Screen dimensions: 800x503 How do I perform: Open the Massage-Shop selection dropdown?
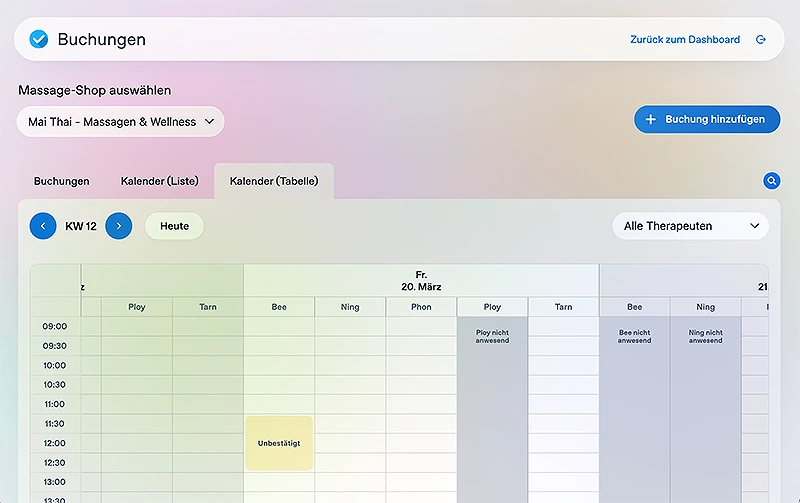pos(120,122)
